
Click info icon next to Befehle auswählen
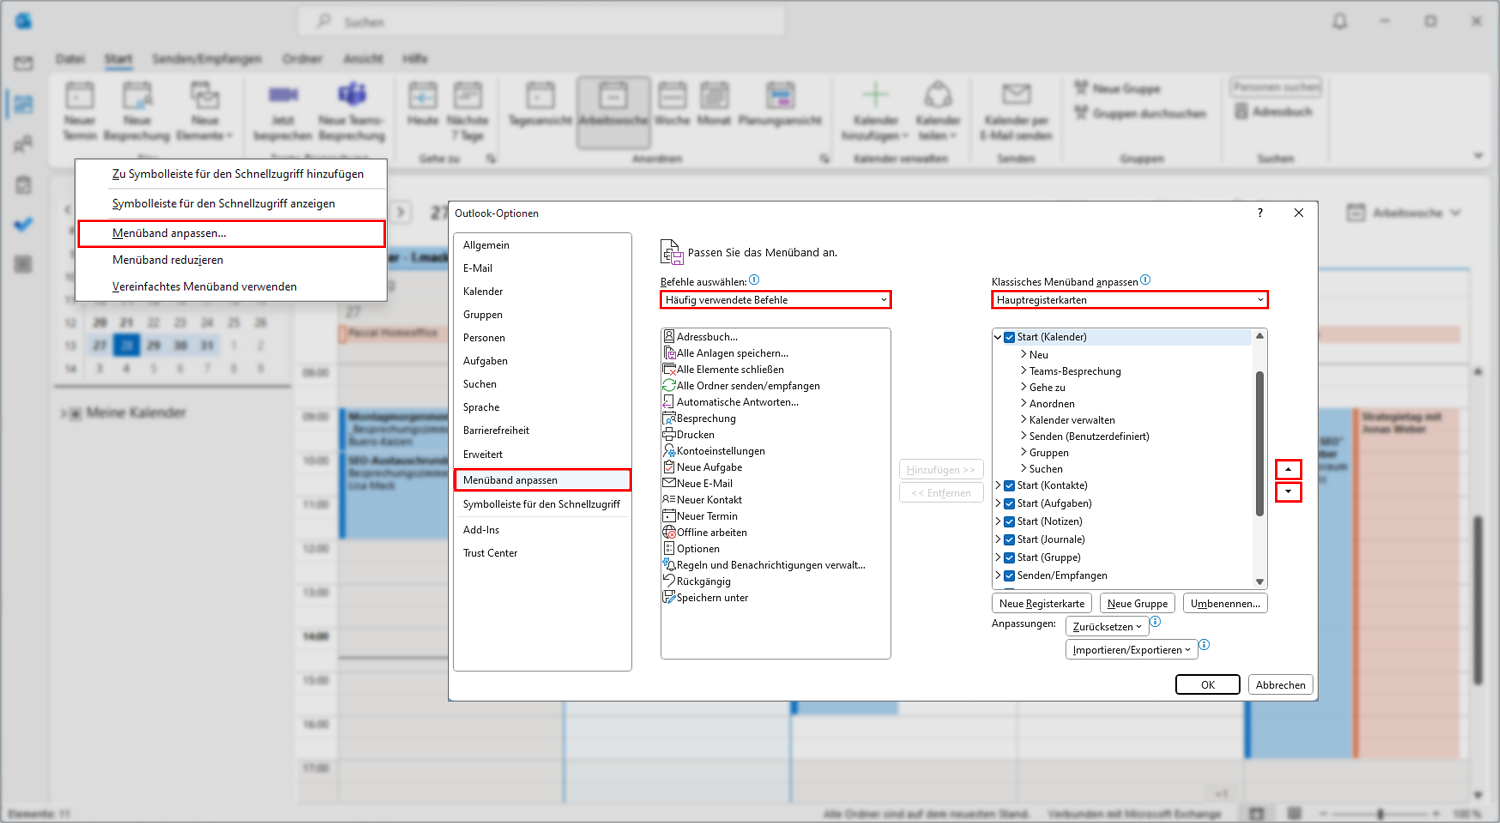tap(754, 280)
